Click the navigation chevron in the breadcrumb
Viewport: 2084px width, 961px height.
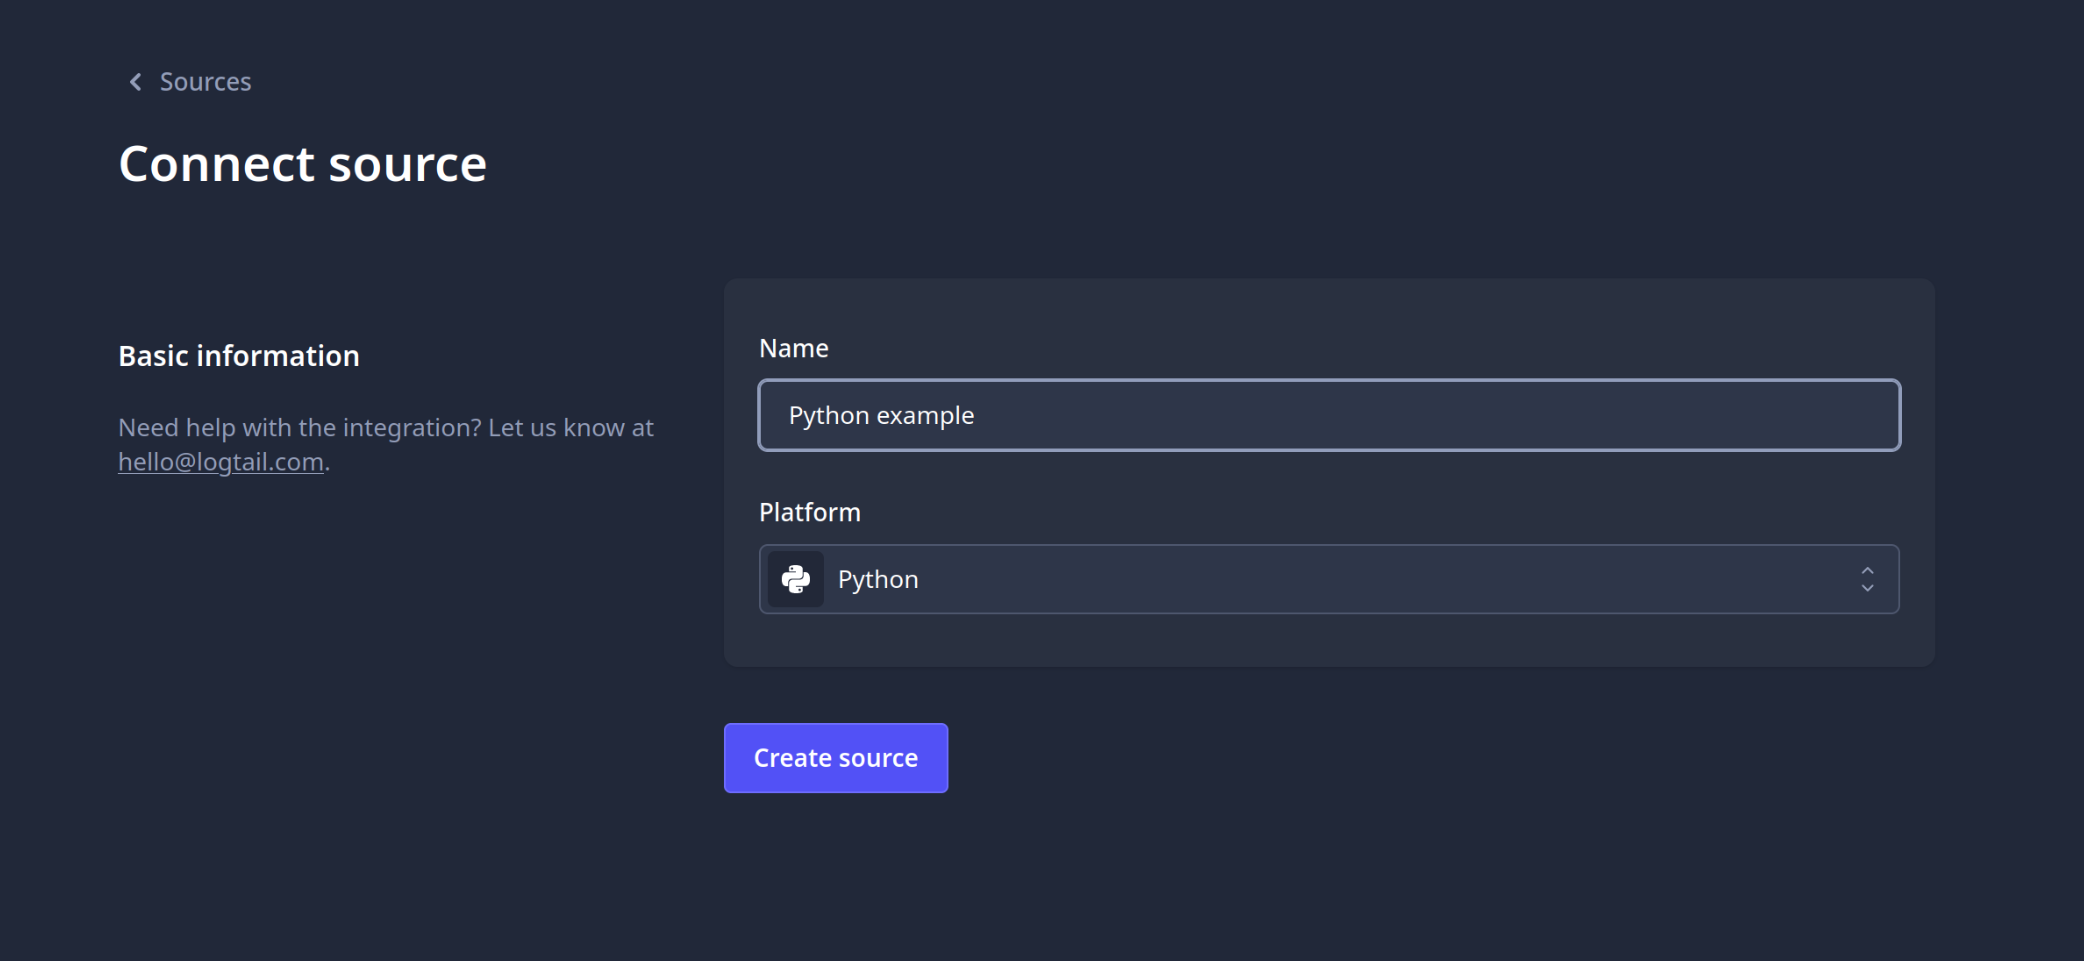click(135, 81)
